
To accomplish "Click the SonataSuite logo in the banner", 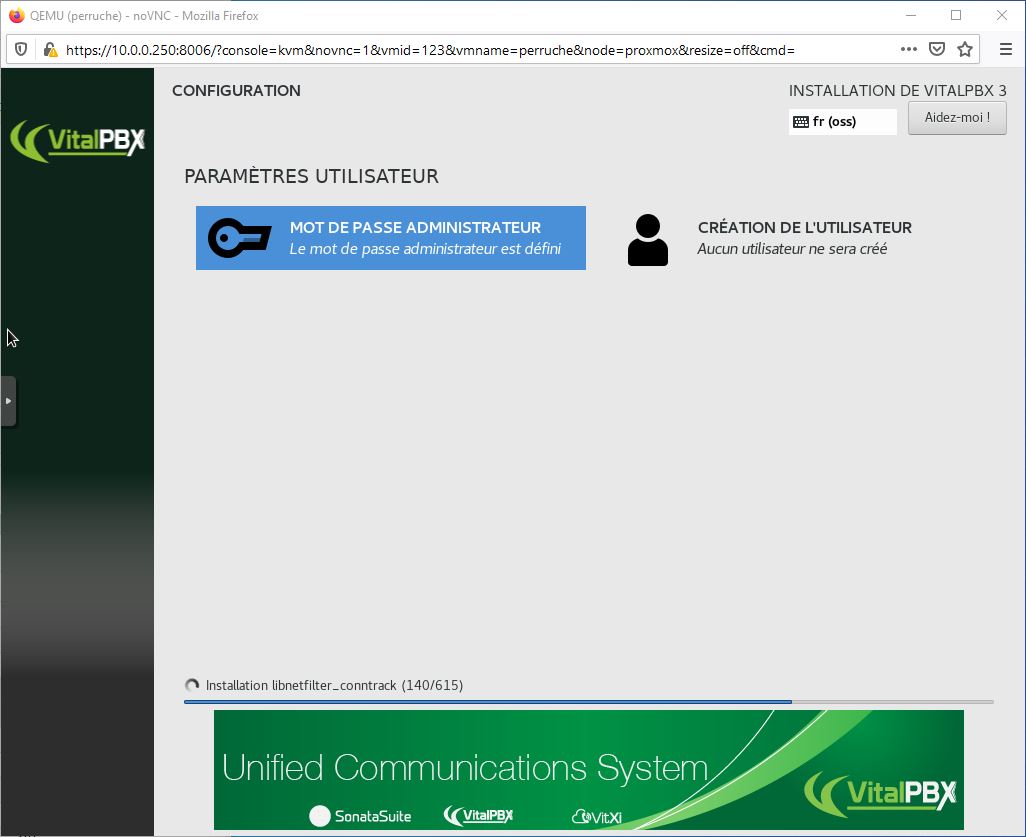I will pos(361,816).
